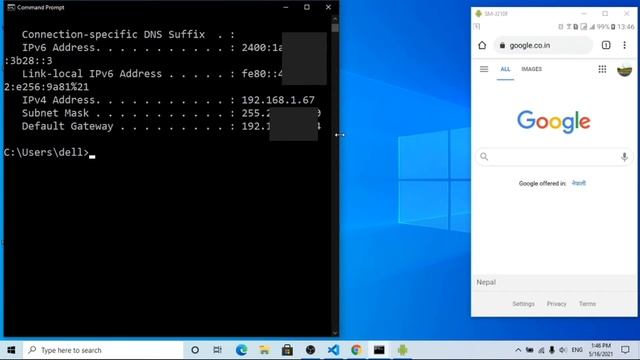Open the Google apps grid
This screenshot has width=640, height=360.
point(602,69)
